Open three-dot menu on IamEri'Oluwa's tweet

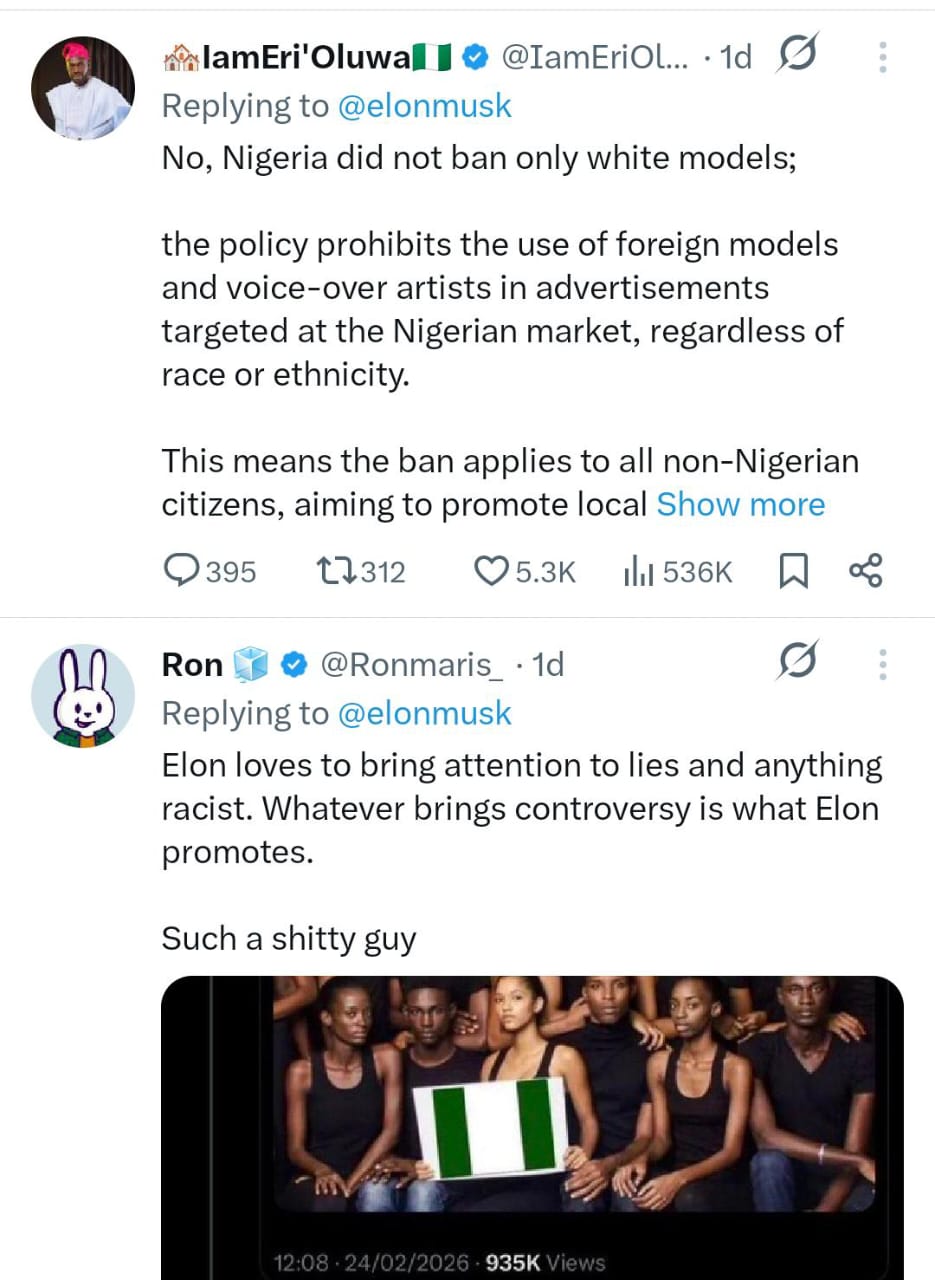pyautogui.click(x=882, y=56)
